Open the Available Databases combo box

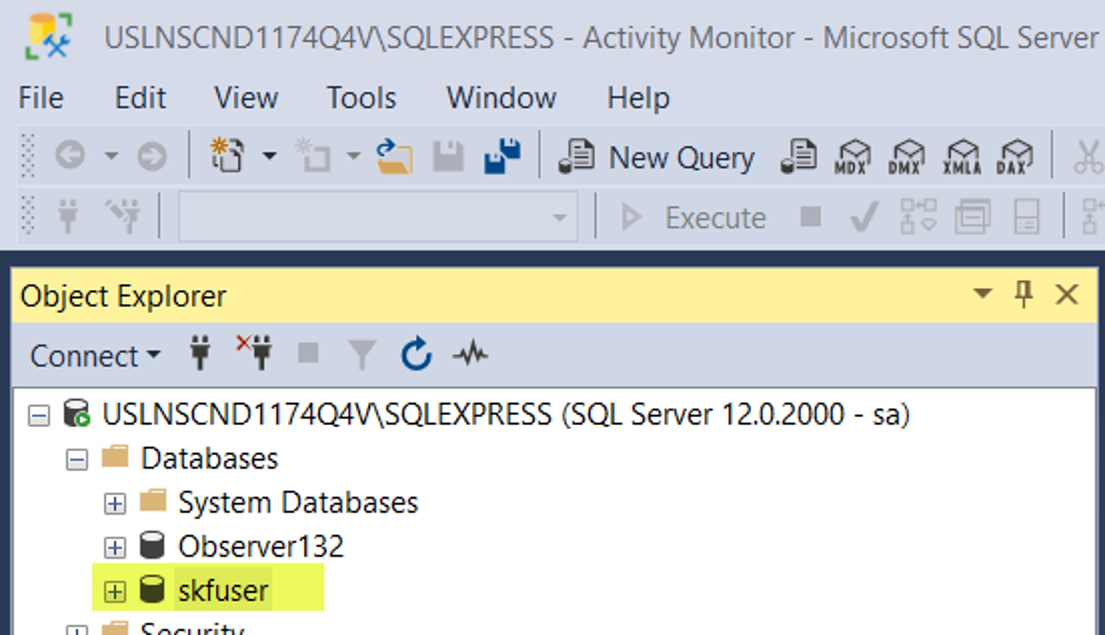pos(378,217)
